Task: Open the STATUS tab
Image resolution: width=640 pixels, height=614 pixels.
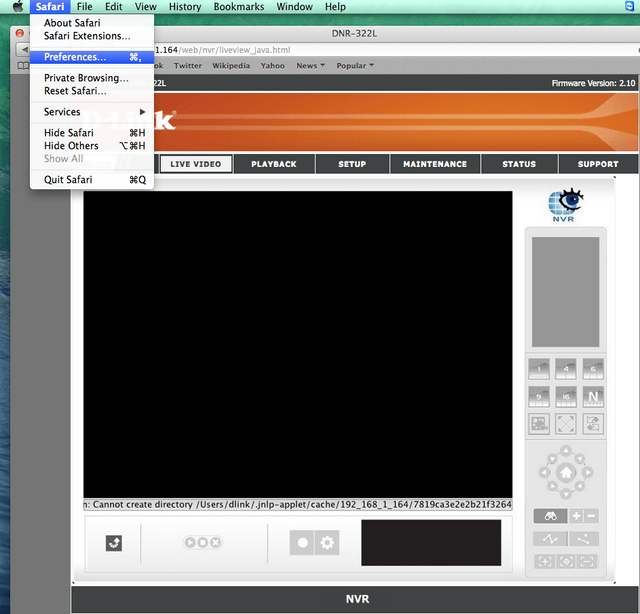Action: click(x=519, y=164)
